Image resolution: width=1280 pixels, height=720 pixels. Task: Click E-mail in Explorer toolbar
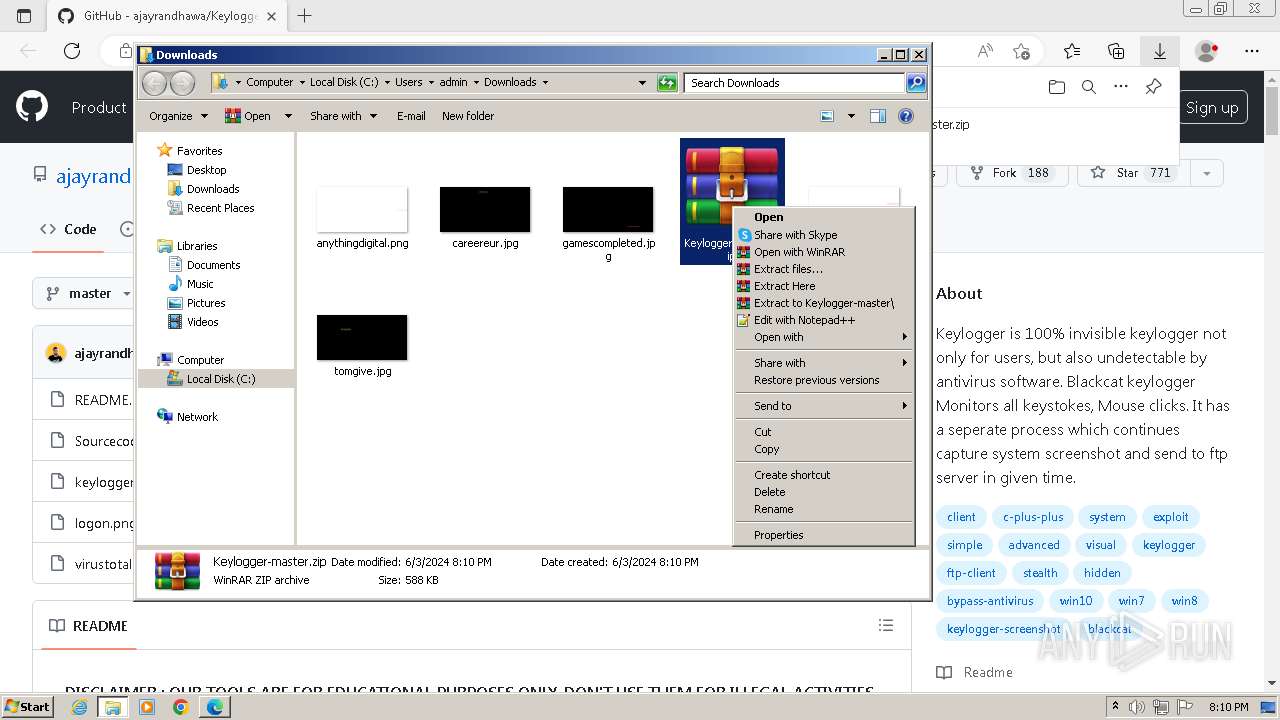411,116
